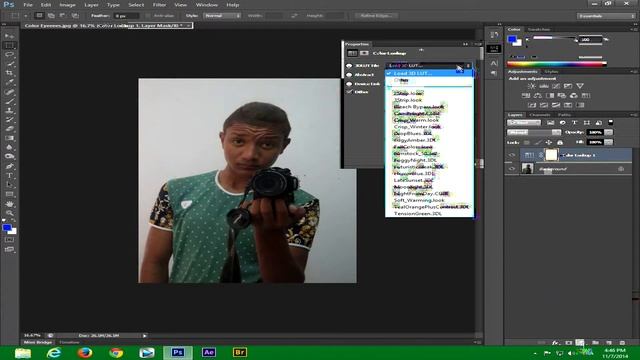Image resolution: width=640 pixels, height=360 pixels.
Task: Open the Opacity slider dropdown arrow
Action: point(609,132)
